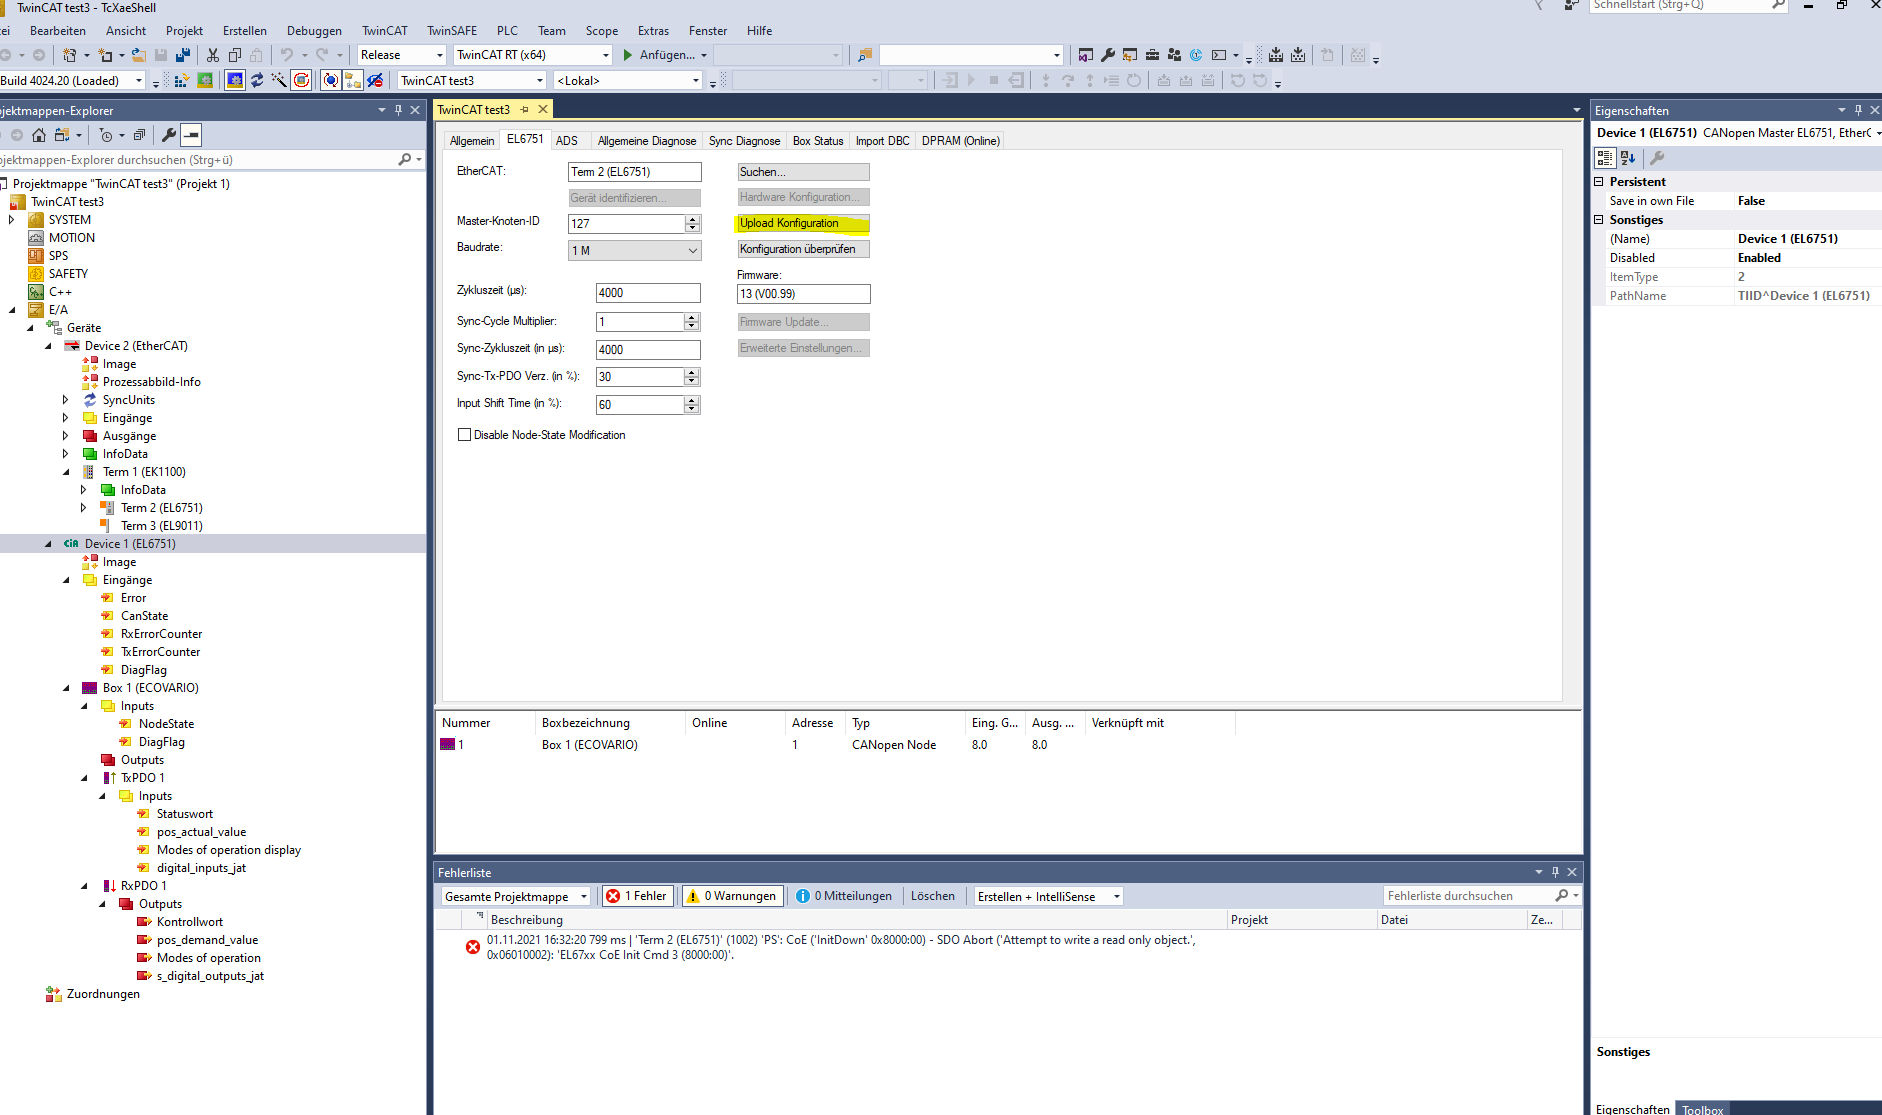Open the TwinCAT RT (x64) platform dropdown
Image resolution: width=1882 pixels, height=1115 pixels.
pos(533,55)
